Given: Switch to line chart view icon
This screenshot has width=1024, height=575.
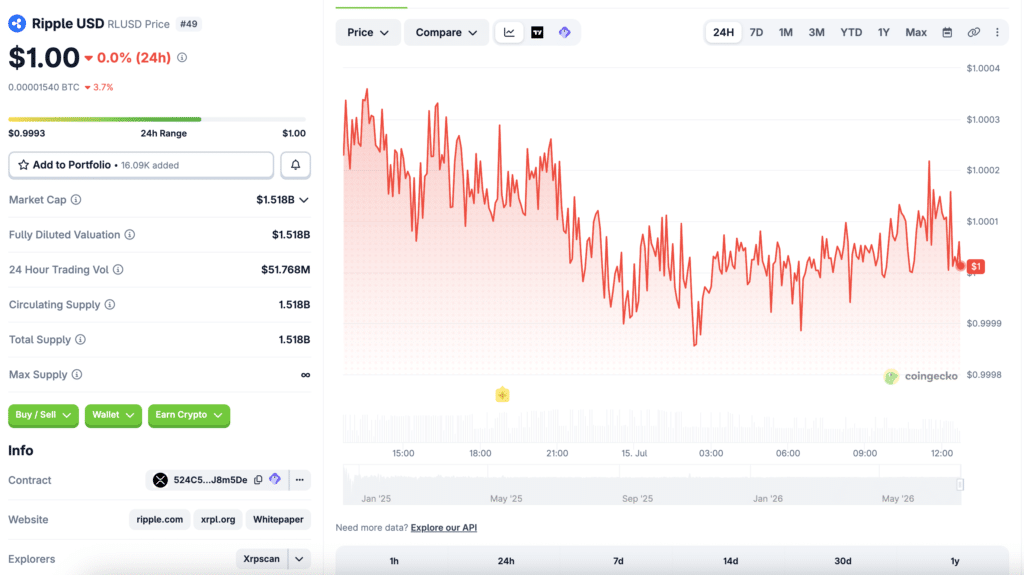Looking at the screenshot, I should click(x=509, y=32).
